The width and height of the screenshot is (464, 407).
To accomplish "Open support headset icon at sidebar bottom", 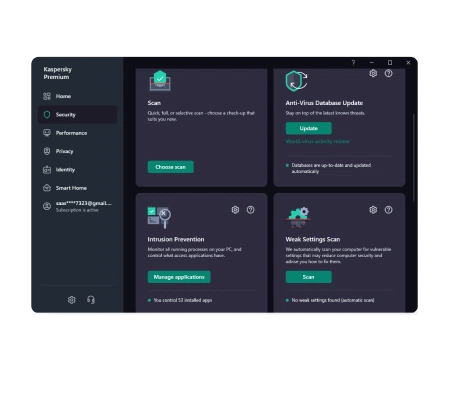I will click(91, 300).
